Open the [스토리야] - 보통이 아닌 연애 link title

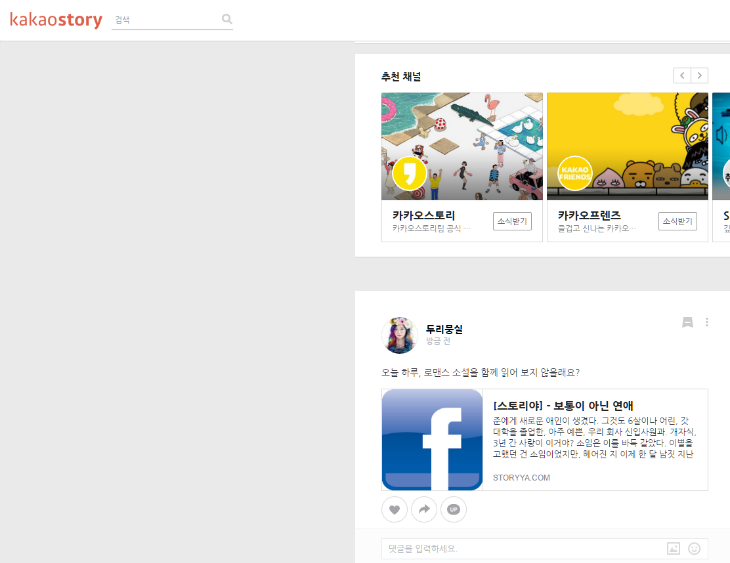(x=563, y=406)
